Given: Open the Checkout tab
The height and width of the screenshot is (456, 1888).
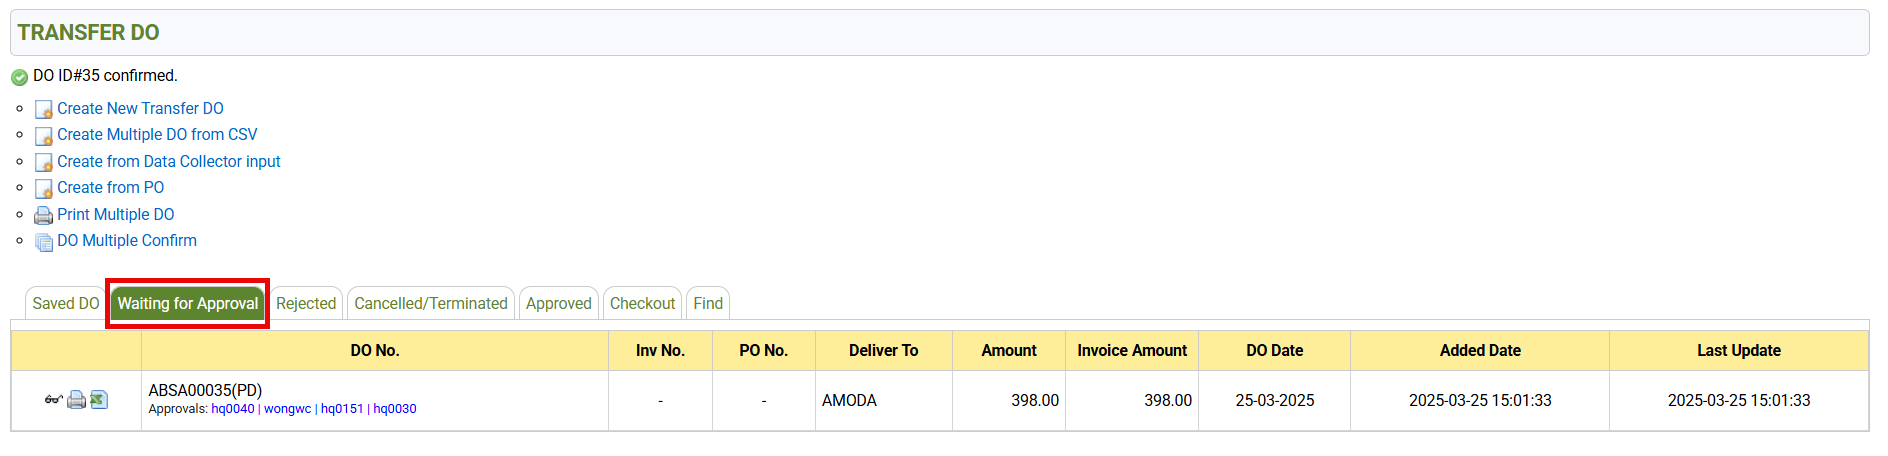Looking at the screenshot, I should [x=642, y=303].
